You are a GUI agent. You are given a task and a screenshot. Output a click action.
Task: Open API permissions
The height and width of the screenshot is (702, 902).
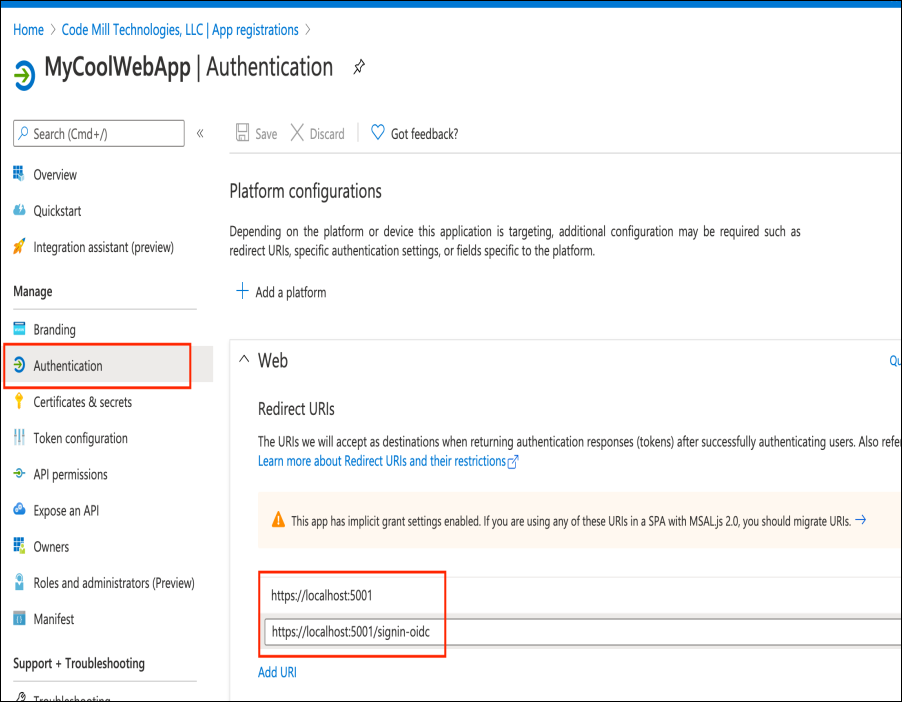click(x=70, y=474)
